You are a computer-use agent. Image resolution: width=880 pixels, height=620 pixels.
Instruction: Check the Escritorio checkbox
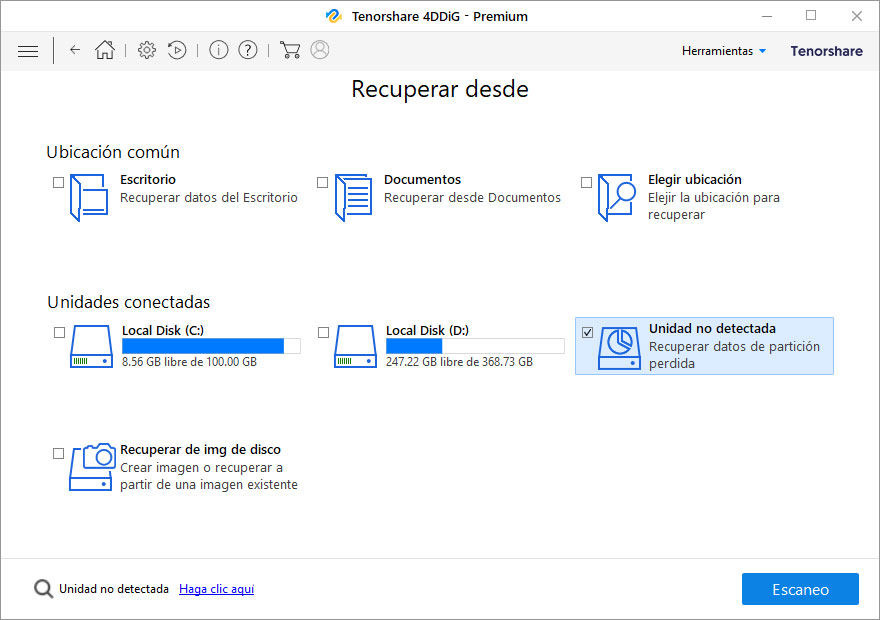[58, 182]
